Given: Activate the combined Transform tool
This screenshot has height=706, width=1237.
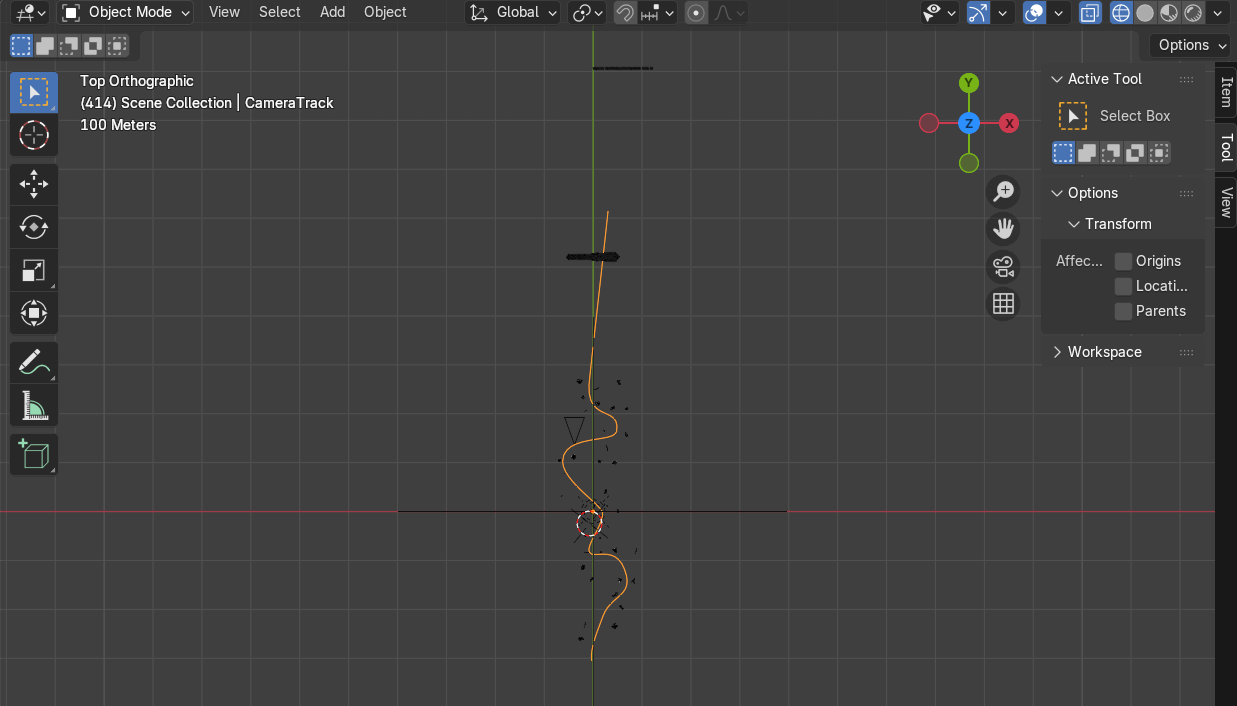Looking at the screenshot, I should click(34, 314).
